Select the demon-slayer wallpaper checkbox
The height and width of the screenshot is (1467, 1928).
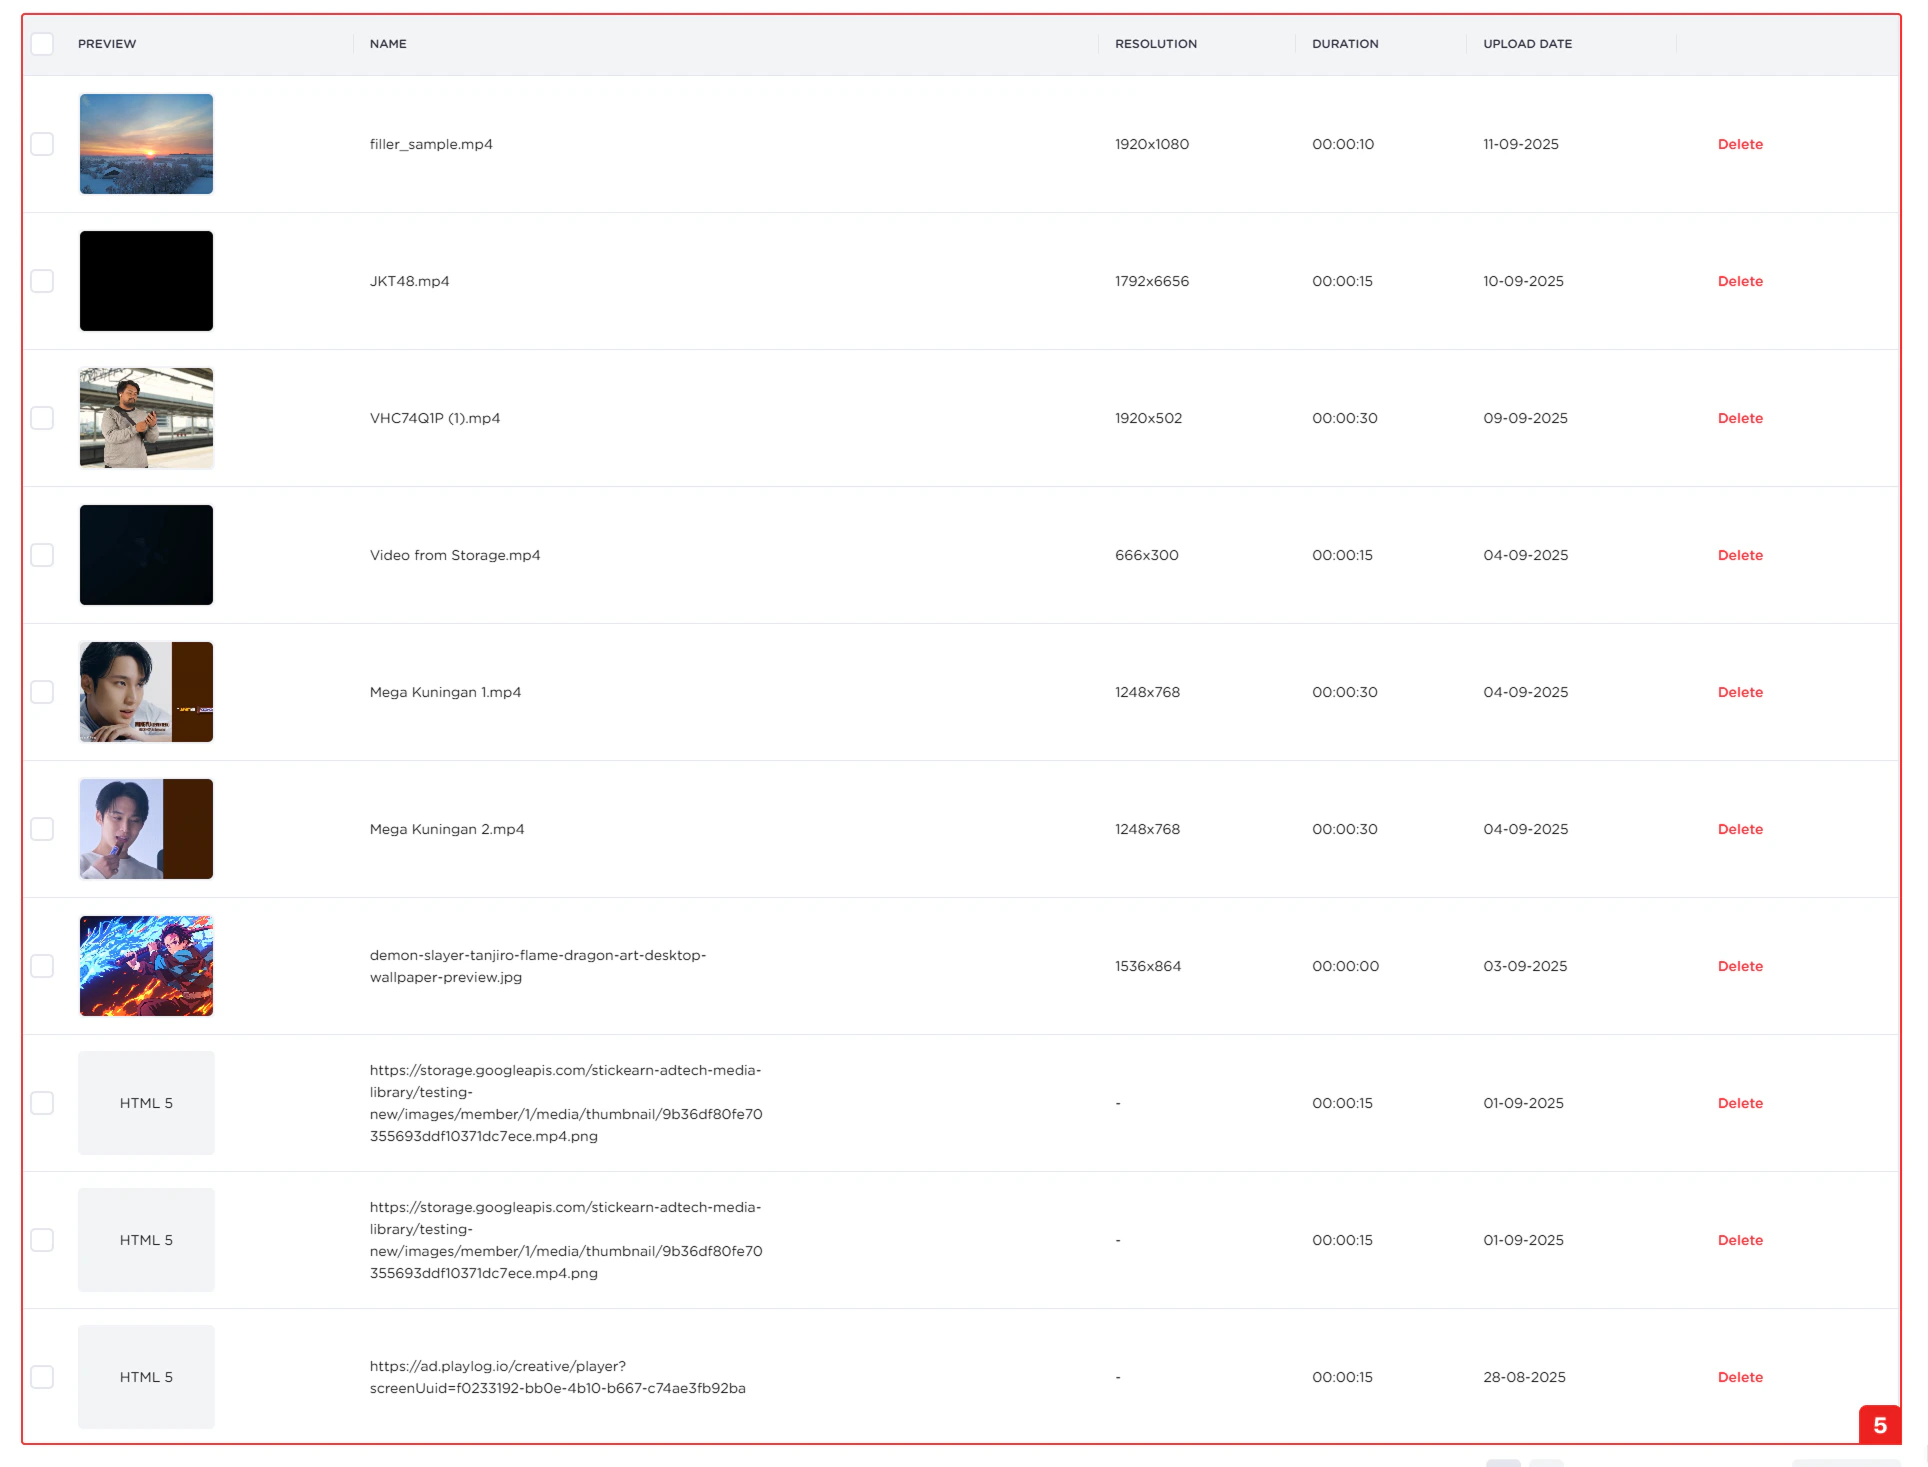[42, 966]
